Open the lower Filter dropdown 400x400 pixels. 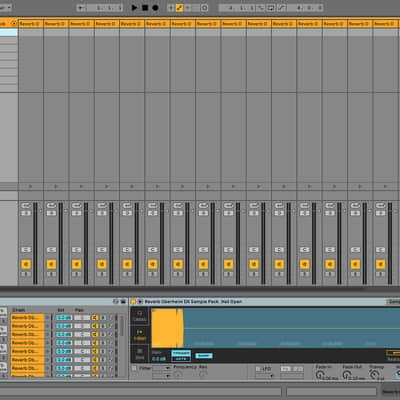(x=162, y=376)
